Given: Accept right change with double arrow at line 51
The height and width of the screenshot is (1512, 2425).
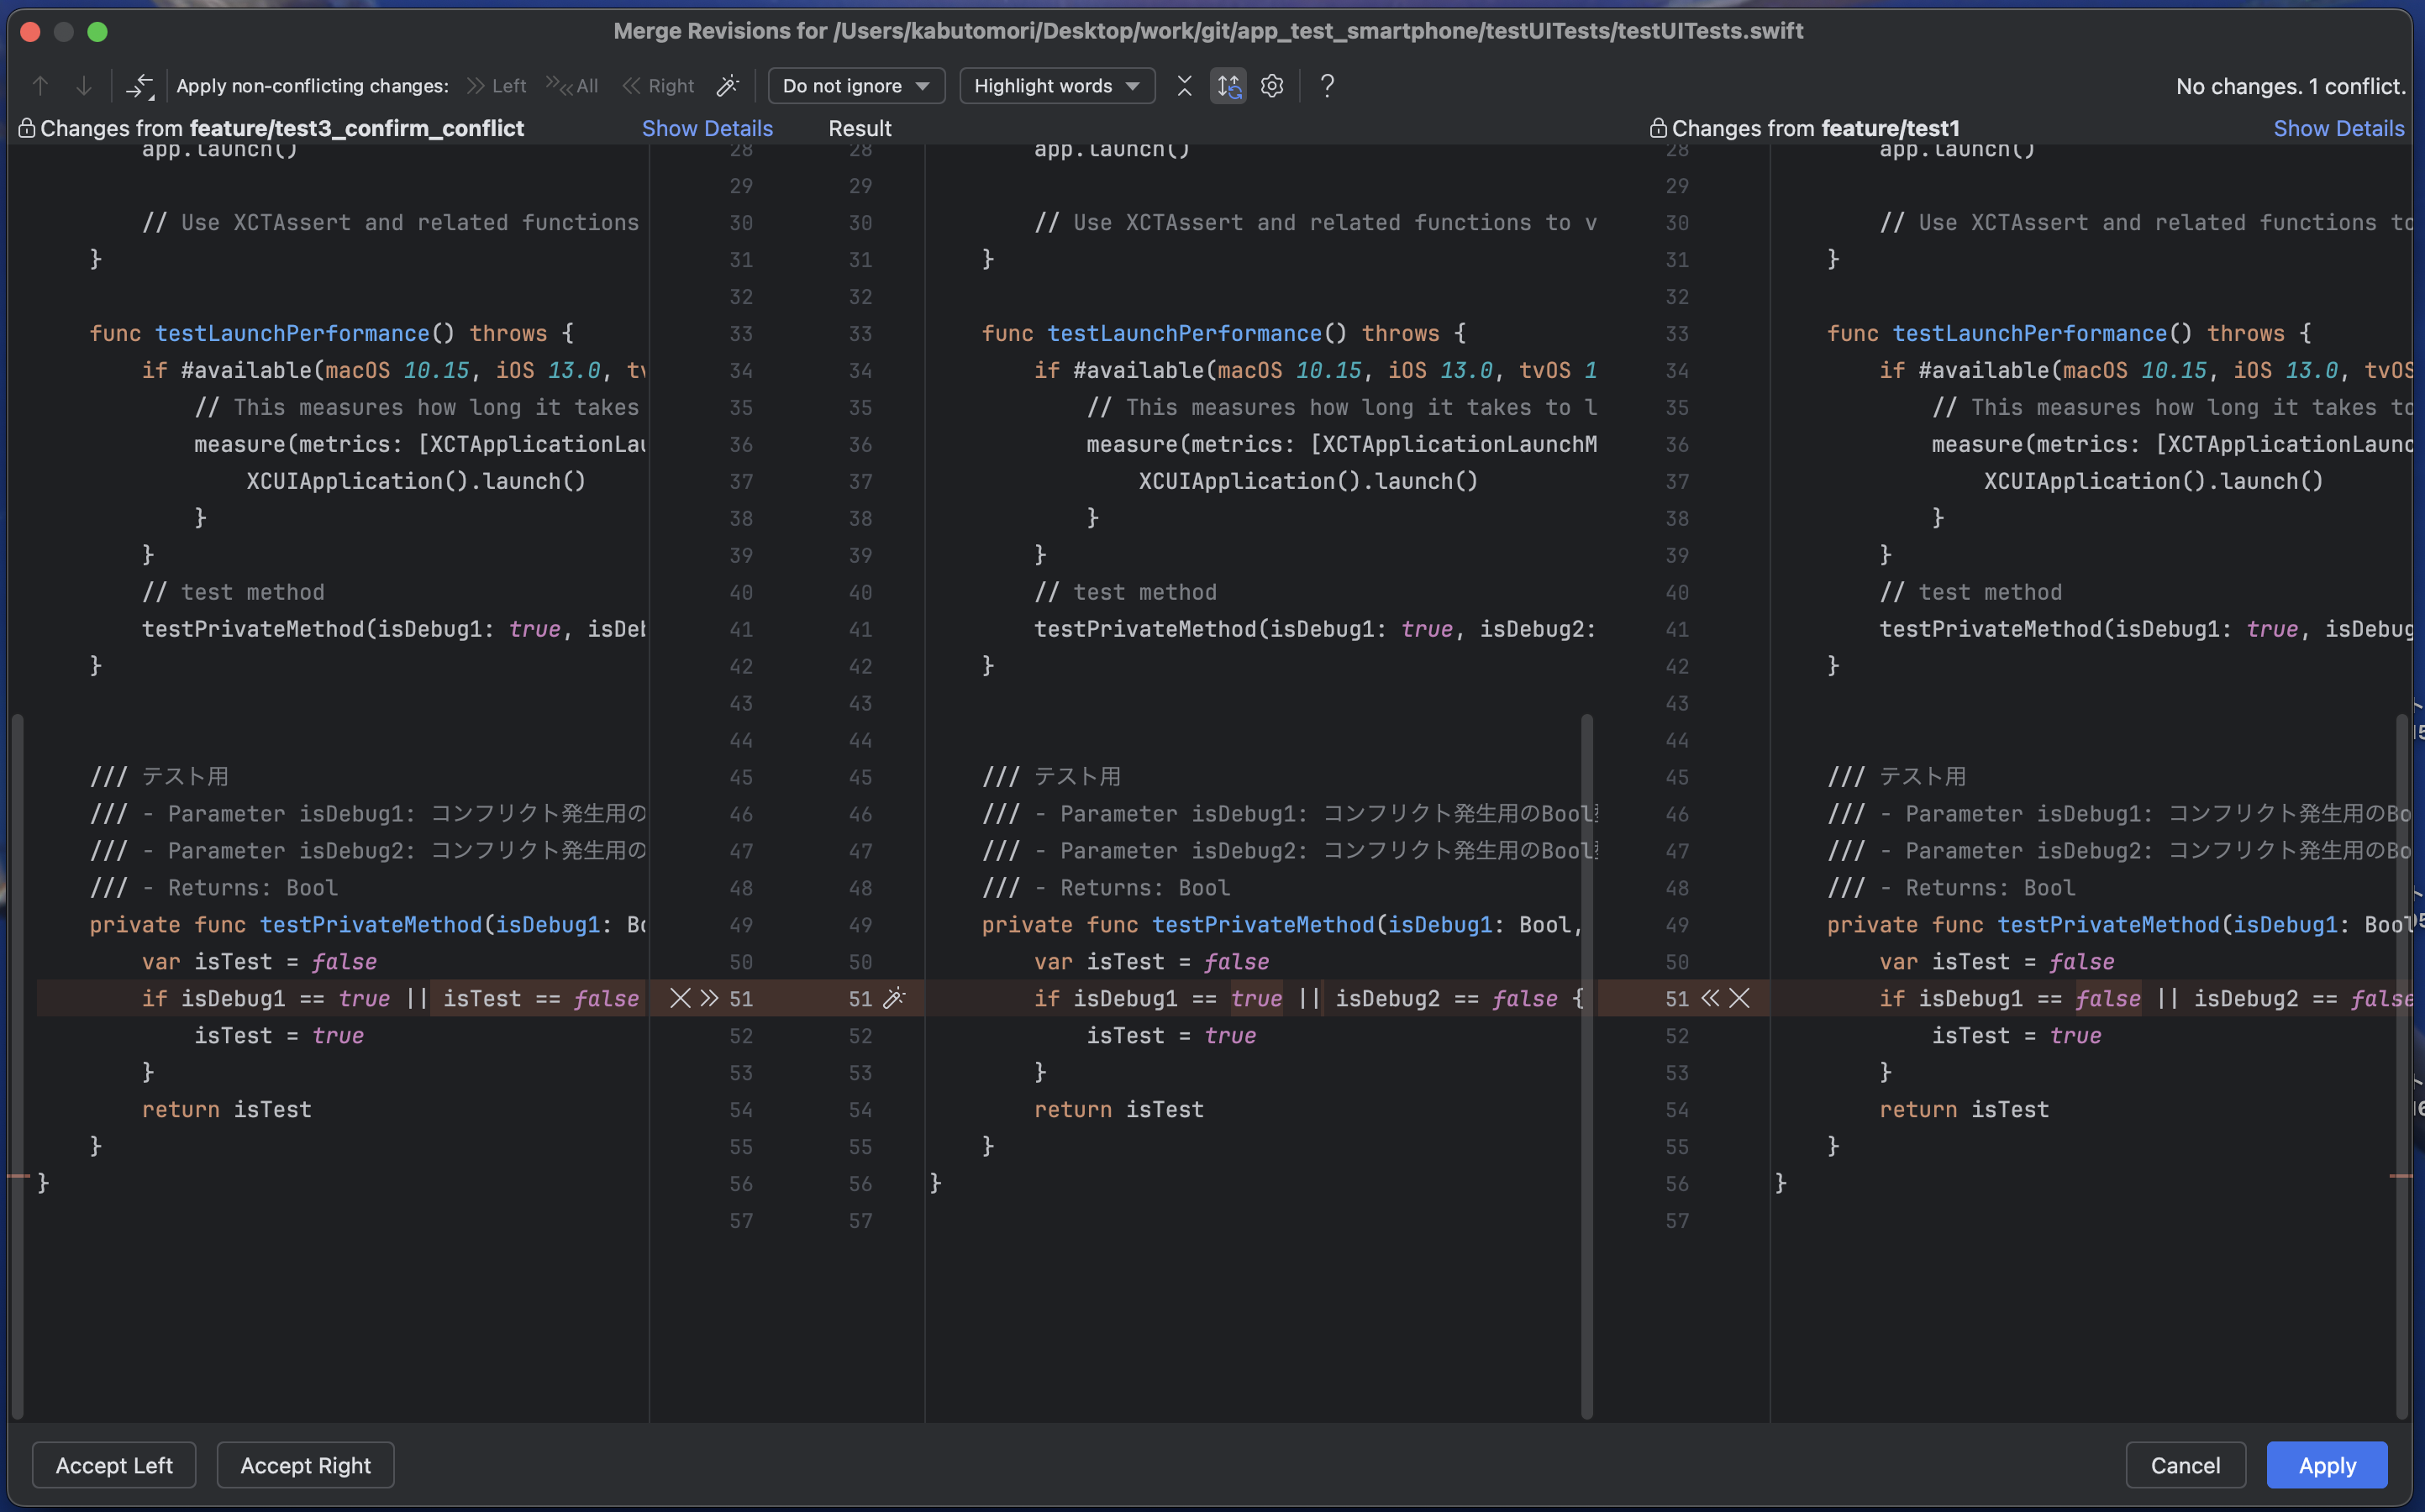Looking at the screenshot, I should coord(1710,998).
